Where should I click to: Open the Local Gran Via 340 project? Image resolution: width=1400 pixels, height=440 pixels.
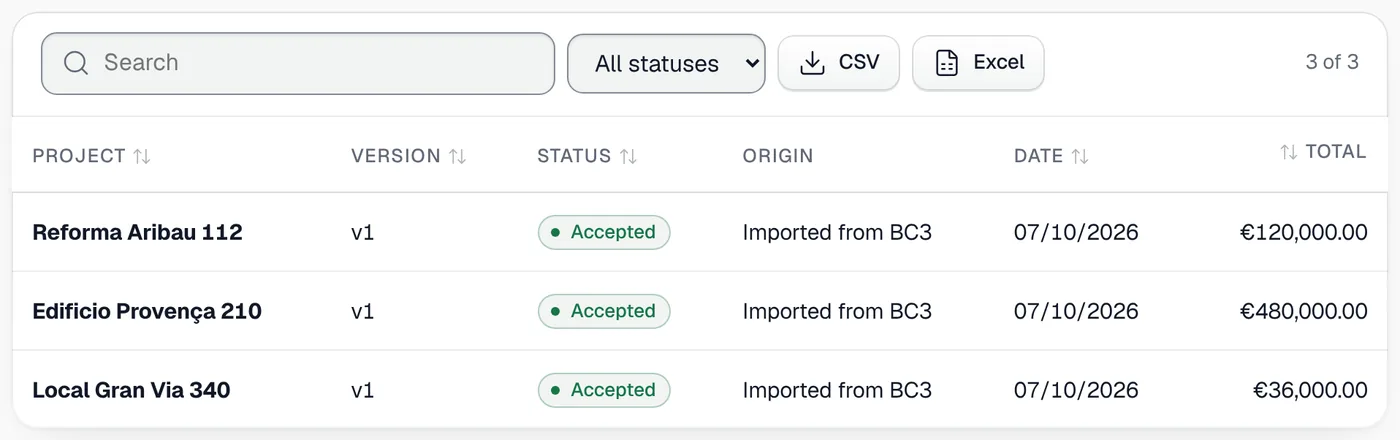[132, 390]
